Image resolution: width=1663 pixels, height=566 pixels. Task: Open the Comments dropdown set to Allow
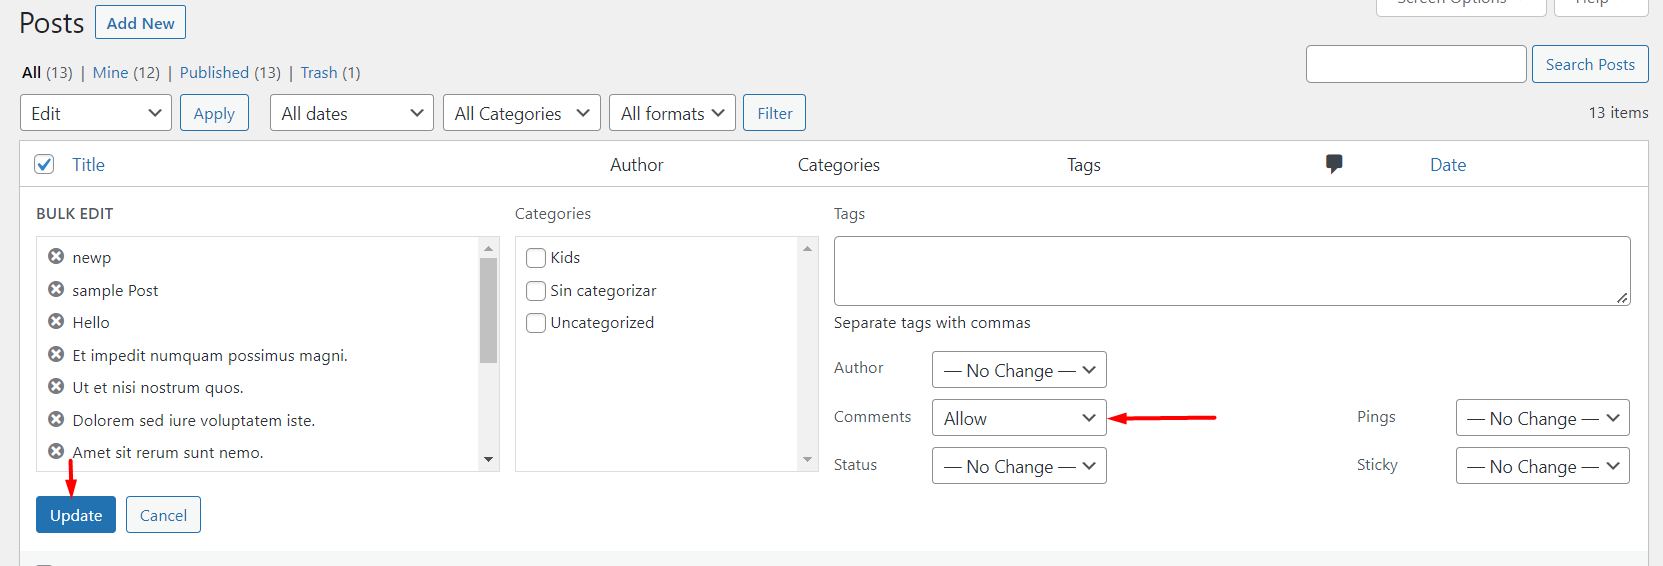pos(1018,418)
